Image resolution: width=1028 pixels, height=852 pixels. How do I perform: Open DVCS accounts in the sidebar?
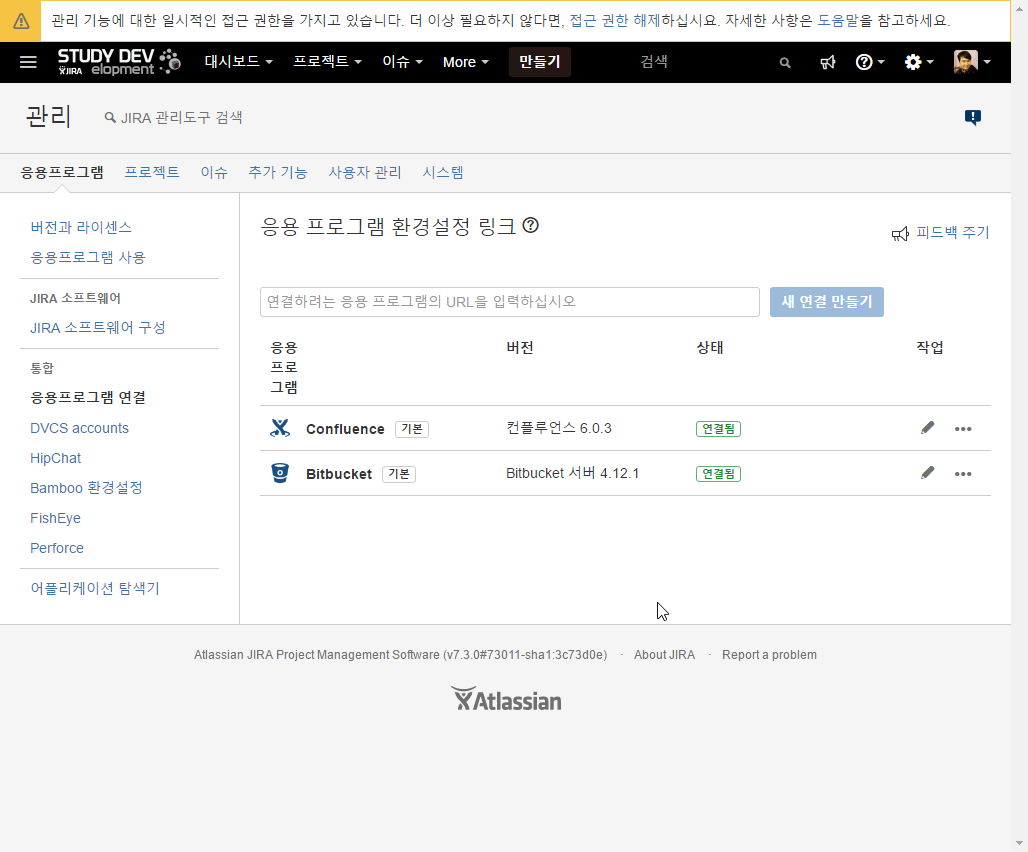[x=80, y=428]
